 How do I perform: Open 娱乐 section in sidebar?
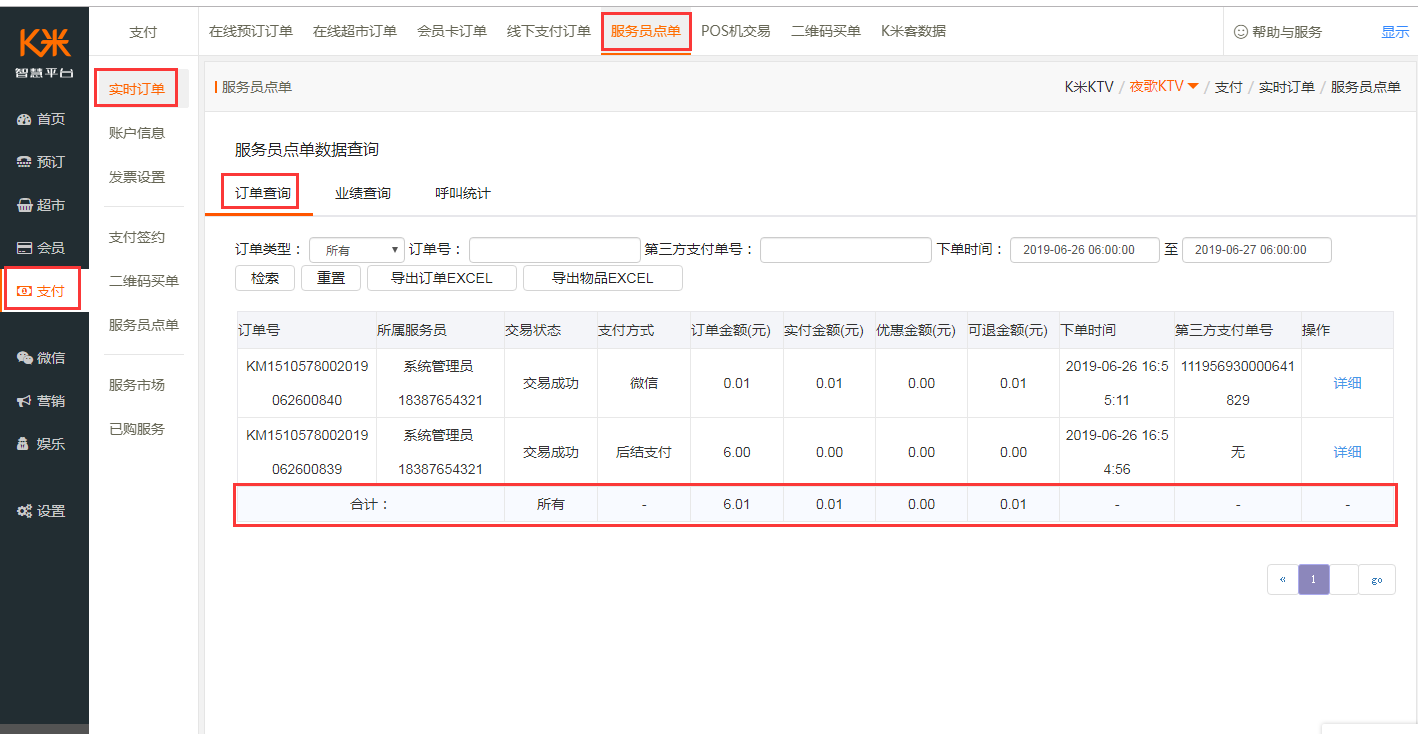pos(42,444)
